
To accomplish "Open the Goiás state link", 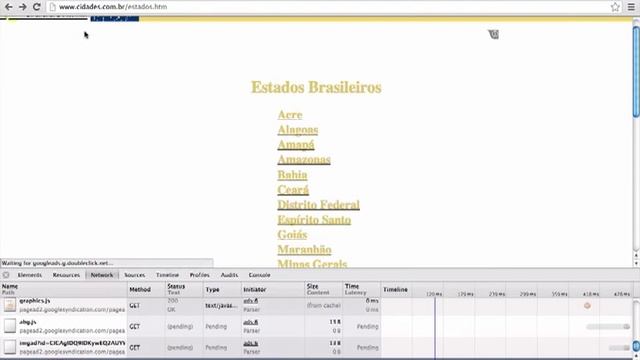I will click(x=292, y=235).
